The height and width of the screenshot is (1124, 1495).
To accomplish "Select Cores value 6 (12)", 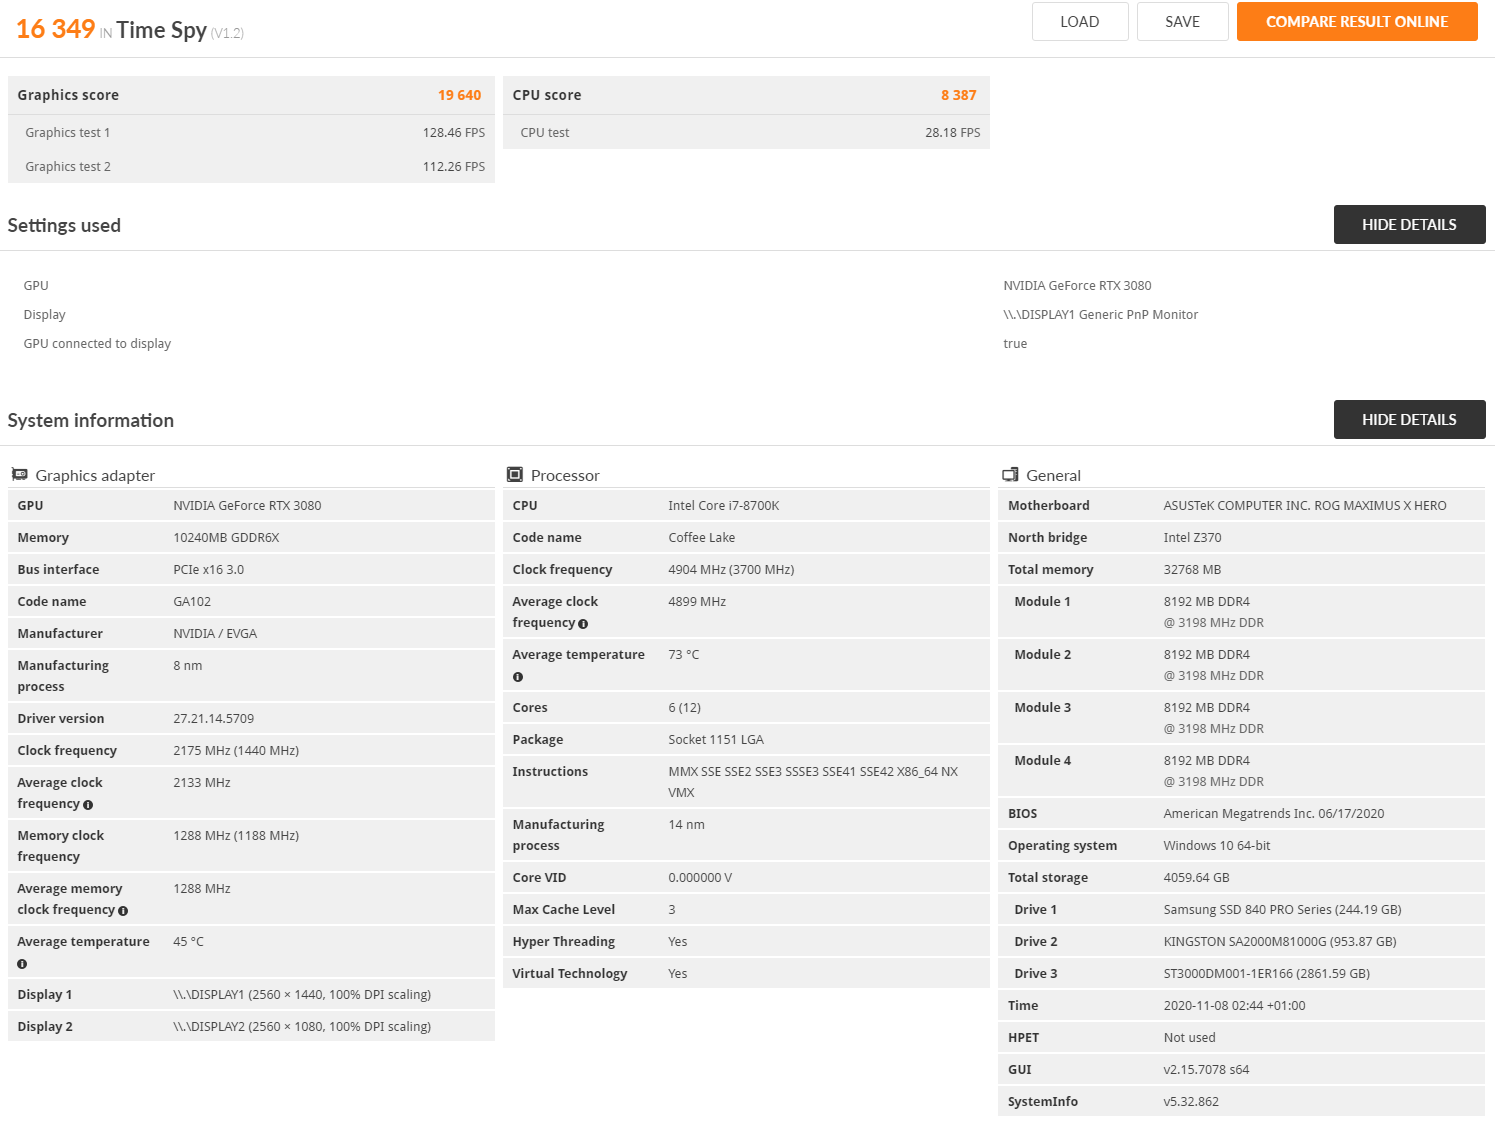I will point(684,707).
